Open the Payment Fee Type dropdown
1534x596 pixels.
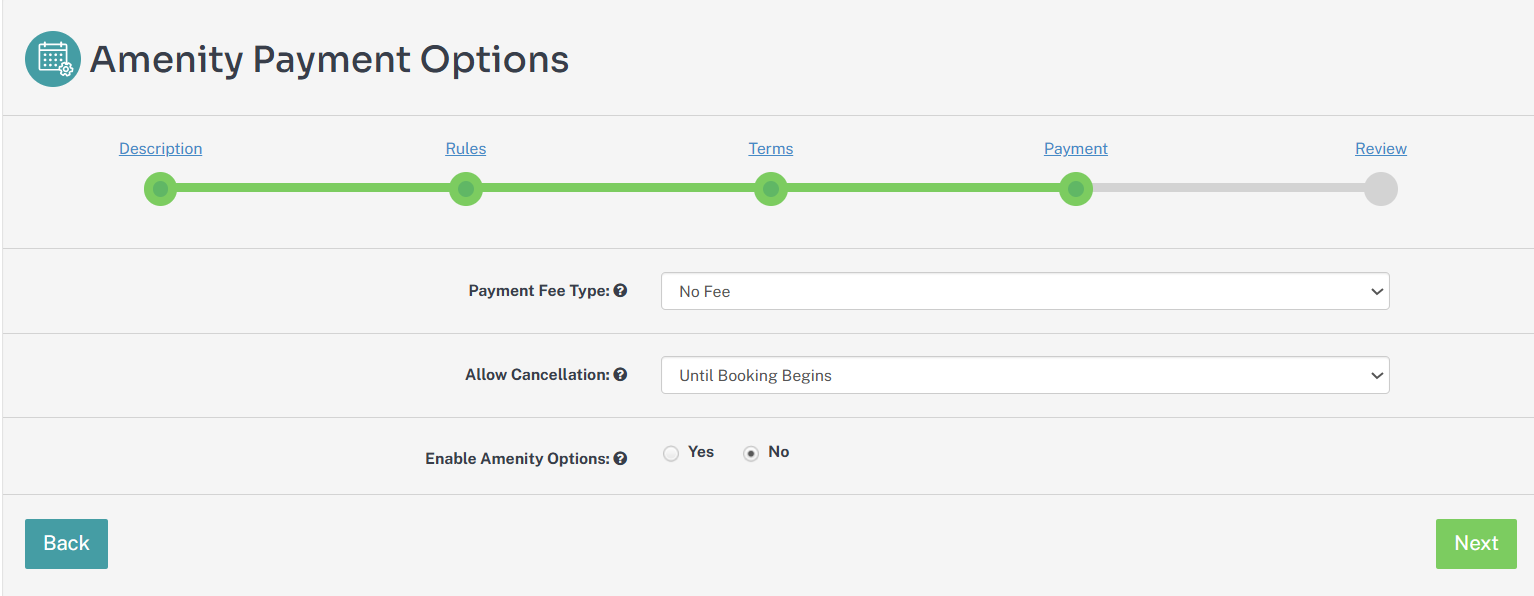1025,291
